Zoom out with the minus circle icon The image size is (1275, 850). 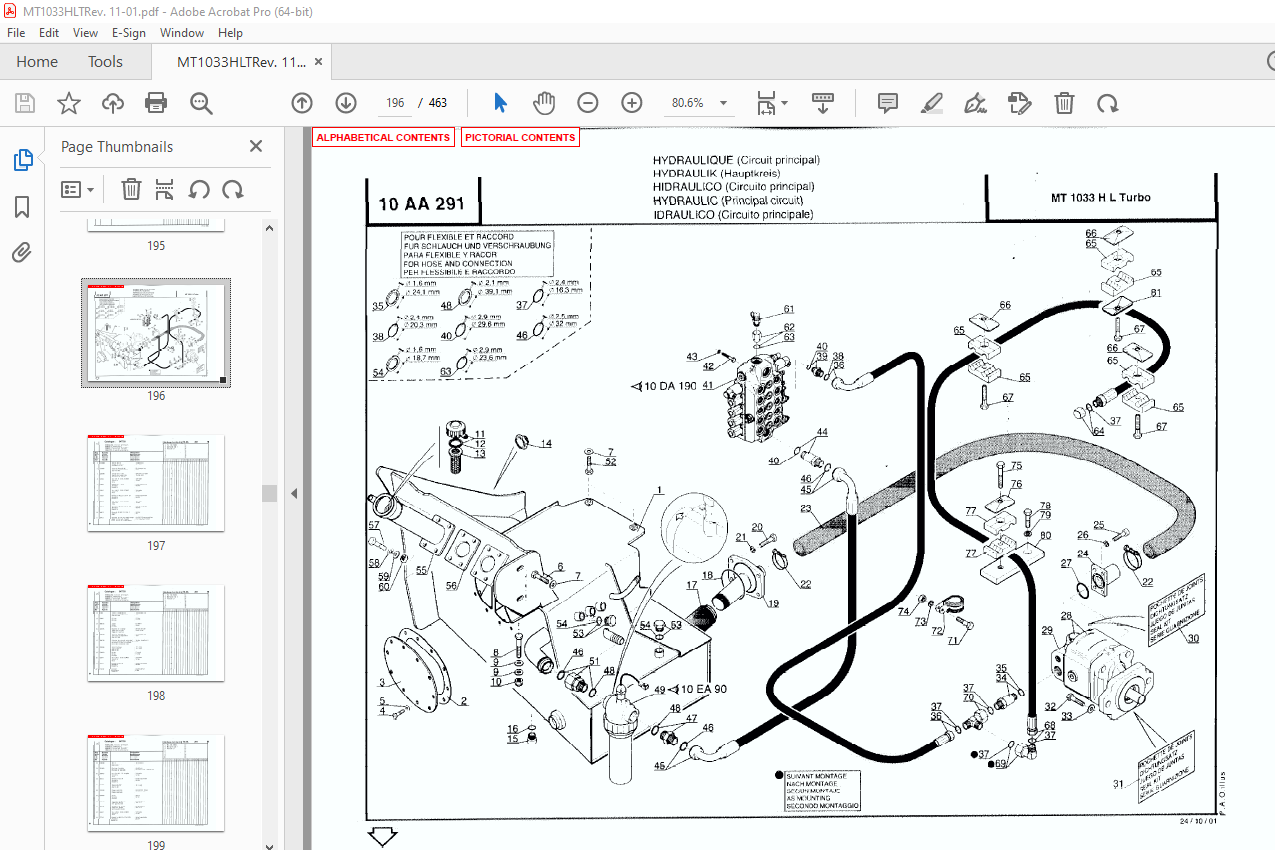click(x=588, y=103)
